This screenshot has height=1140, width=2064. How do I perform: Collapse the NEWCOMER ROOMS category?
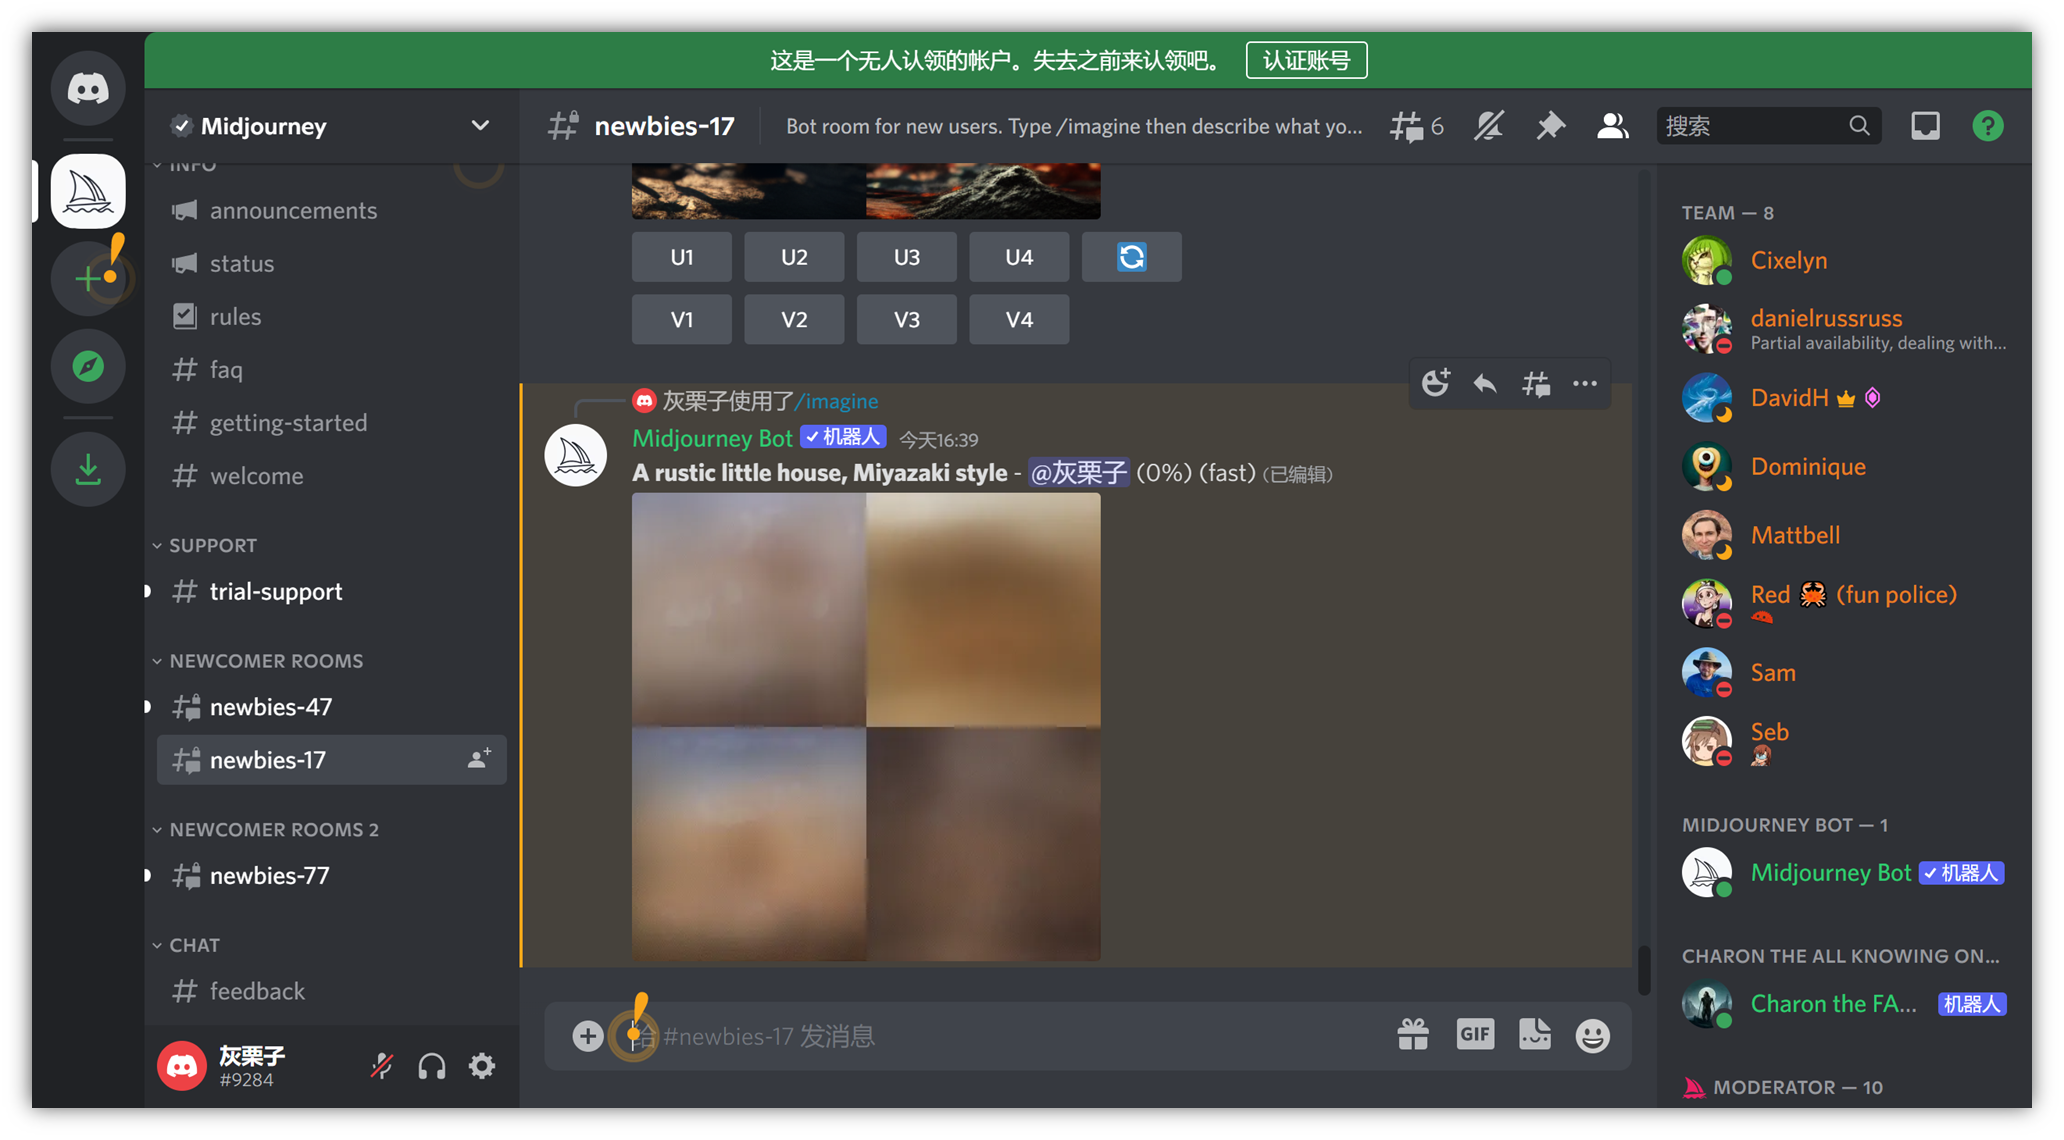(x=265, y=661)
